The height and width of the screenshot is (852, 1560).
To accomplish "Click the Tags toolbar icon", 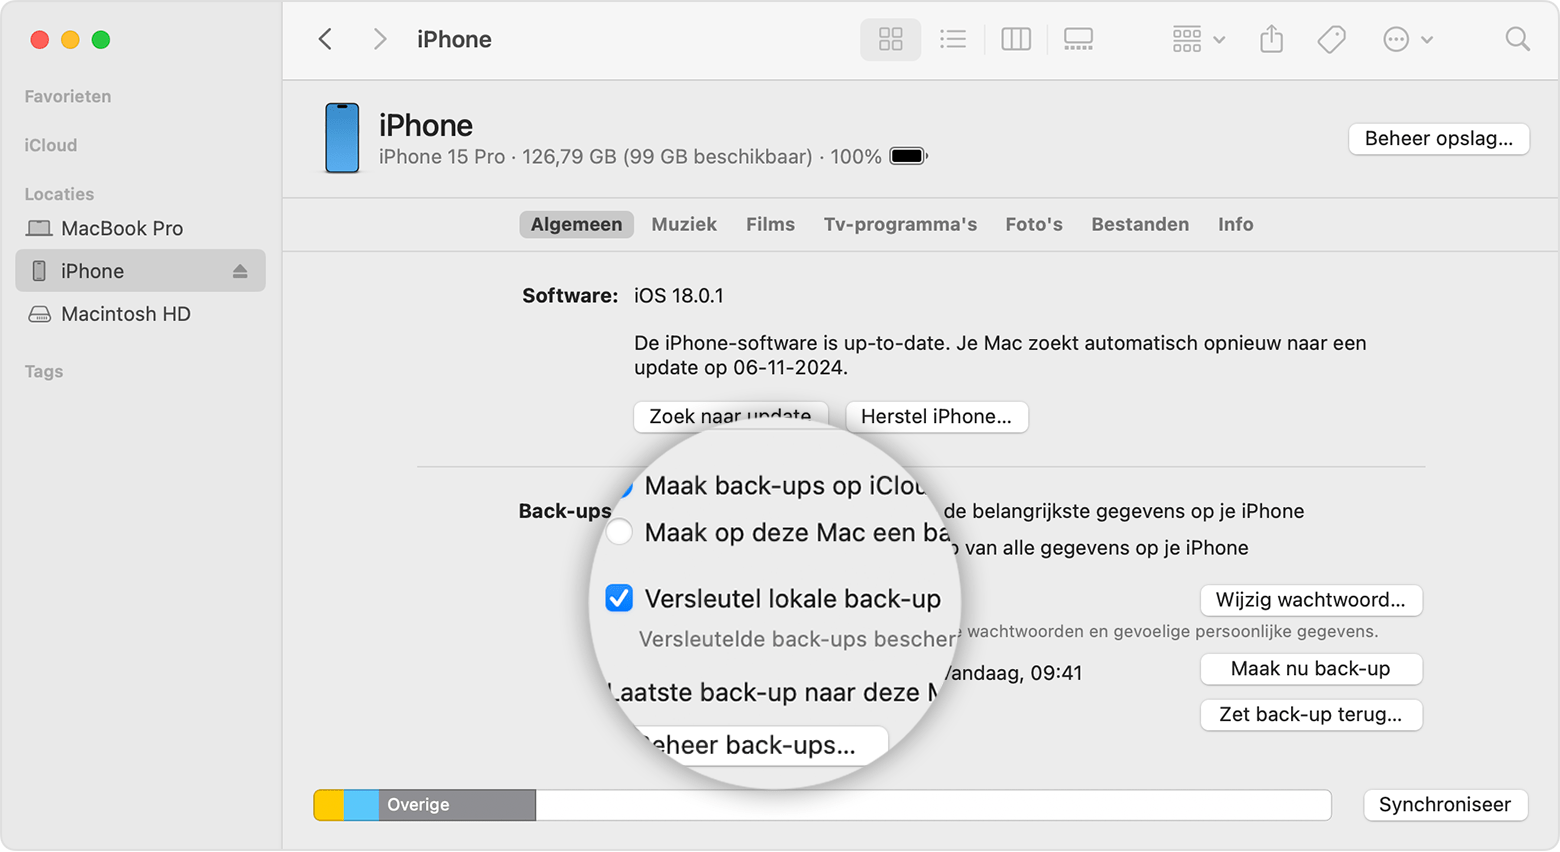I will (x=1331, y=39).
